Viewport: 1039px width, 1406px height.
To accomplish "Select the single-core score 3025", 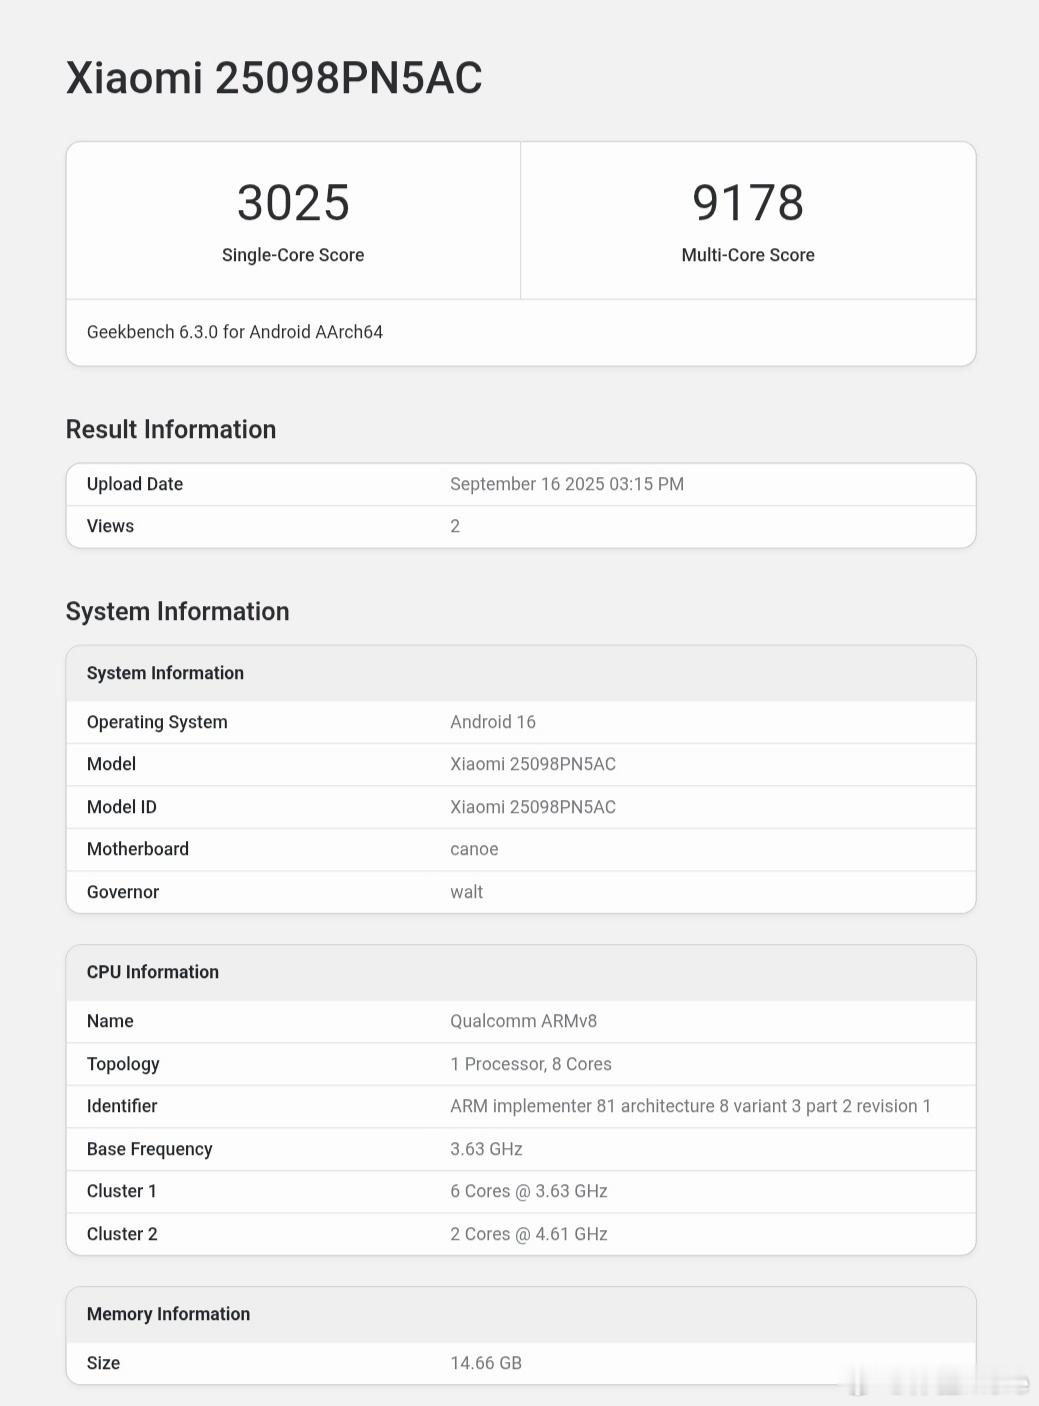I will click(x=293, y=202).
